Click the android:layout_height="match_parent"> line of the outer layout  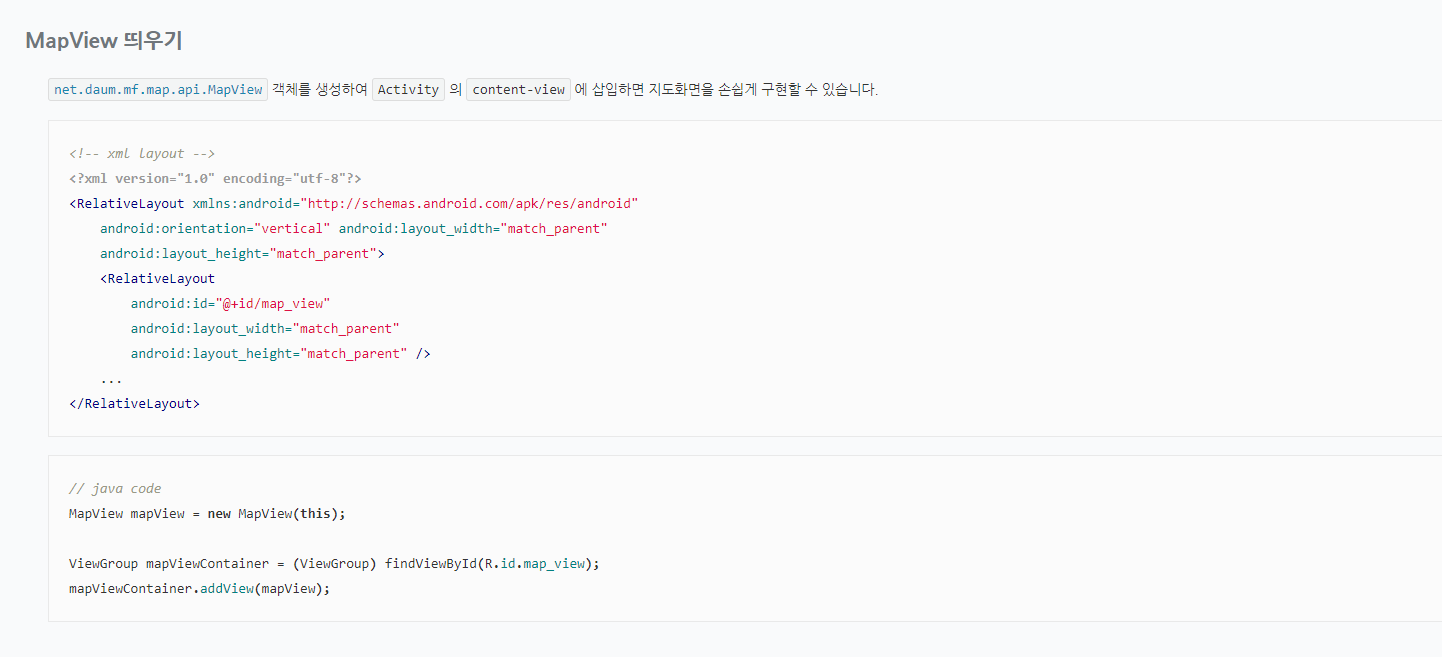click(242, 254)
